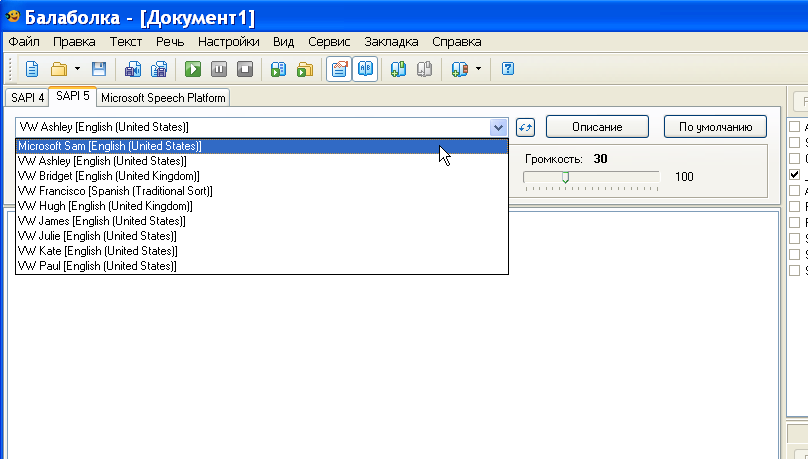Open the Вид menu

coord(283,42)
